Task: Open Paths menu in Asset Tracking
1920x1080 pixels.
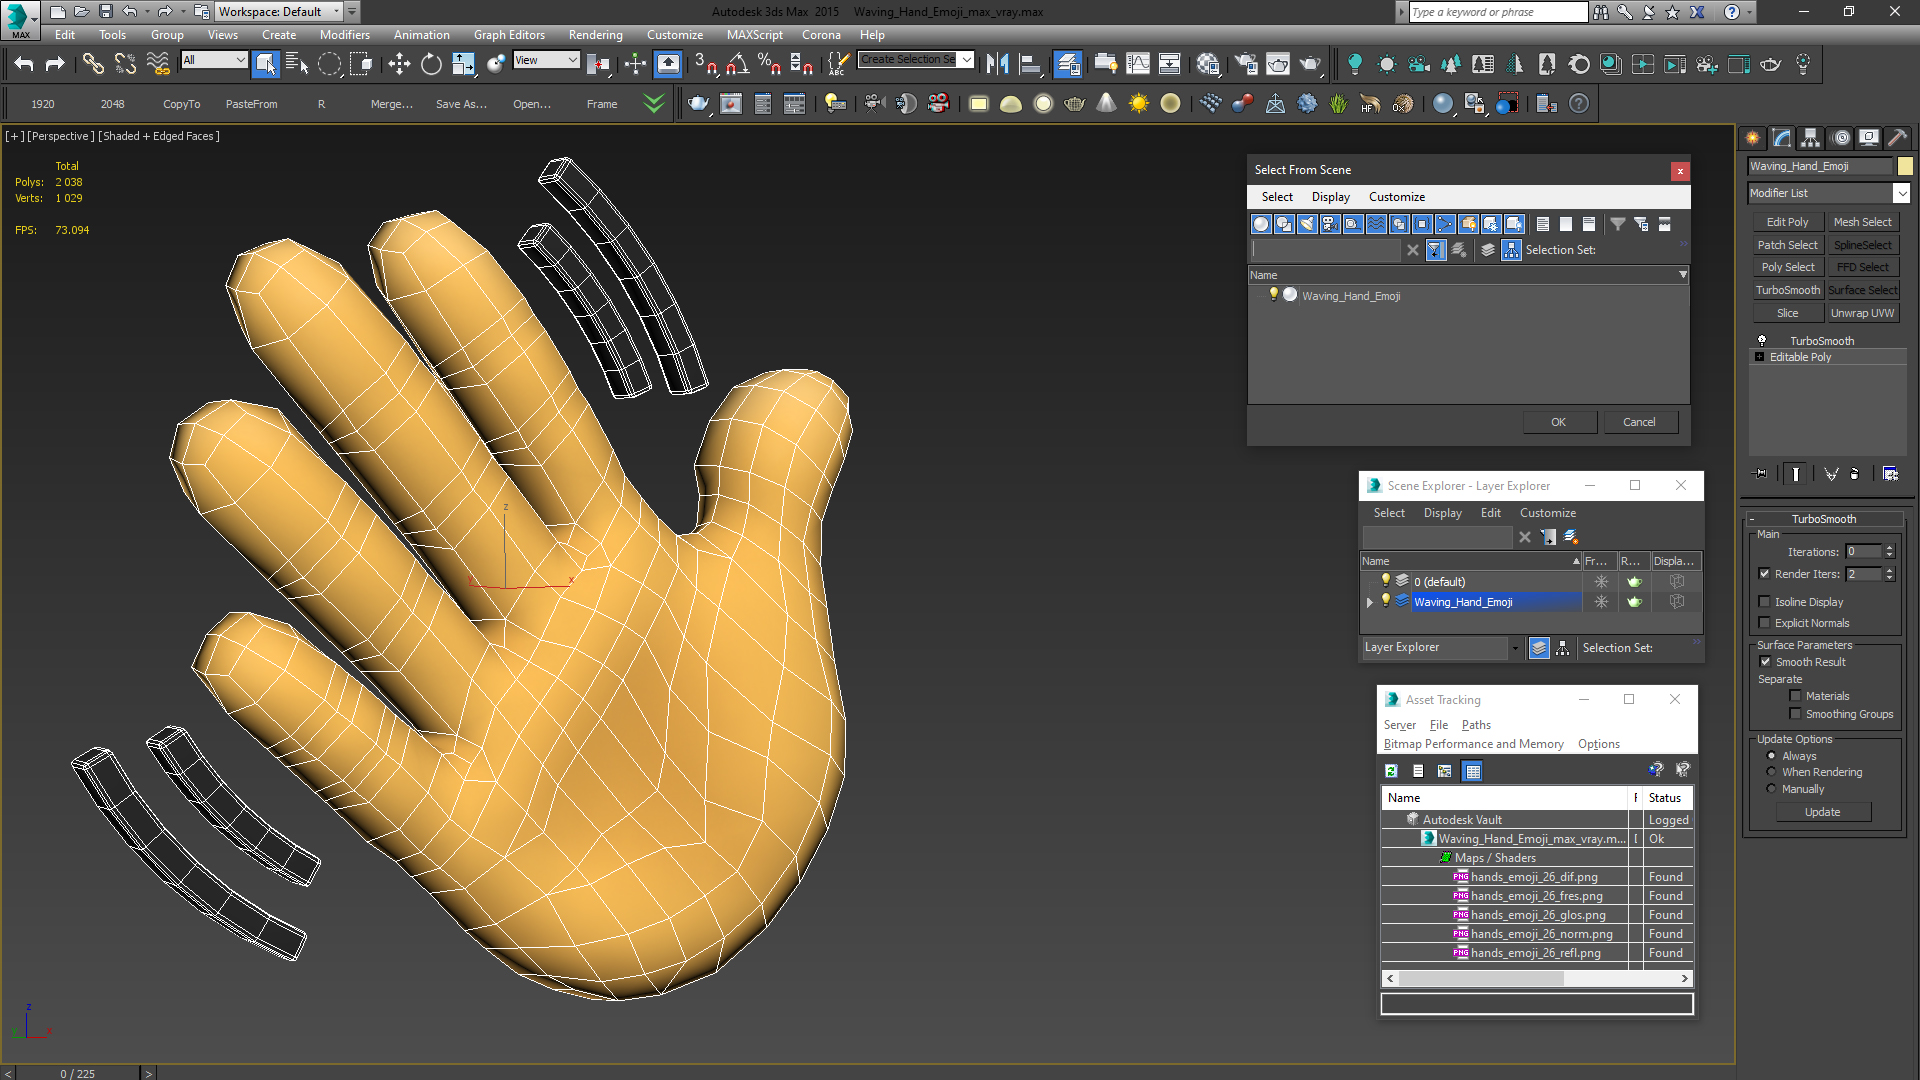Action: 1476,725
